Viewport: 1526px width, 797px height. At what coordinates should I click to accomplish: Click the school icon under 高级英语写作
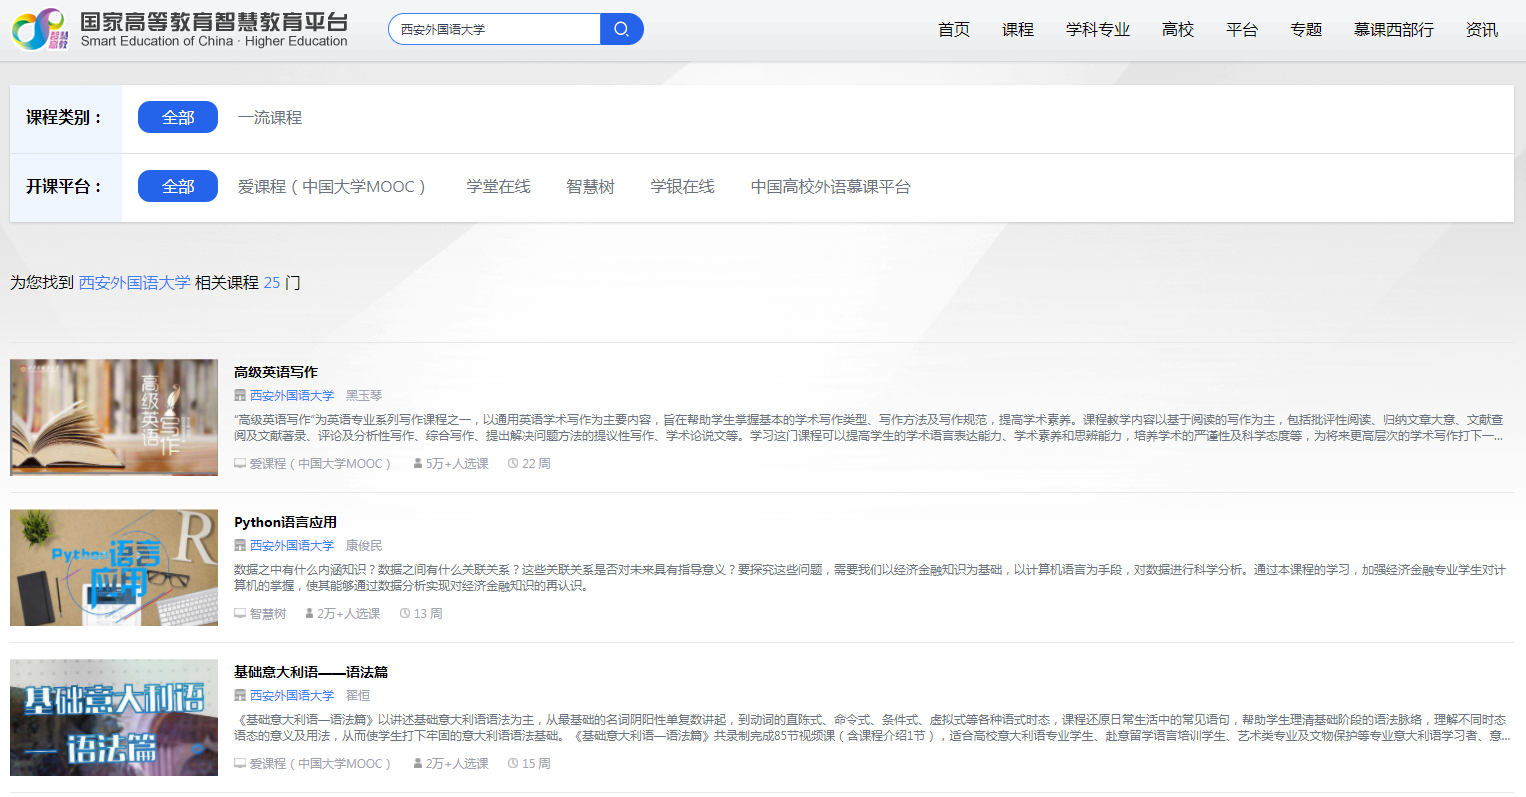click(x=240, y=396)
